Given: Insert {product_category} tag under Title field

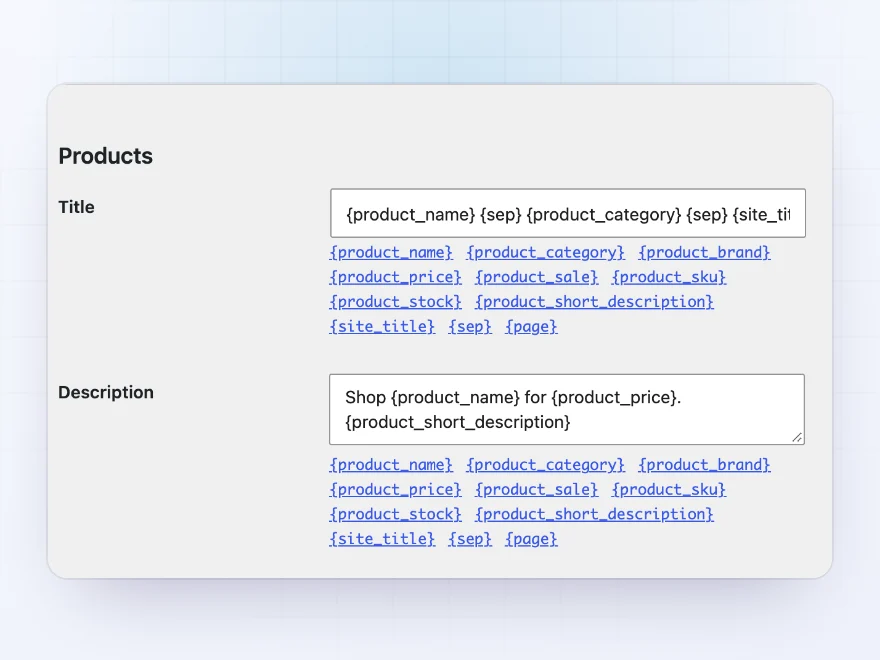Looking at the screenshot, I should (x=546, y=253).
